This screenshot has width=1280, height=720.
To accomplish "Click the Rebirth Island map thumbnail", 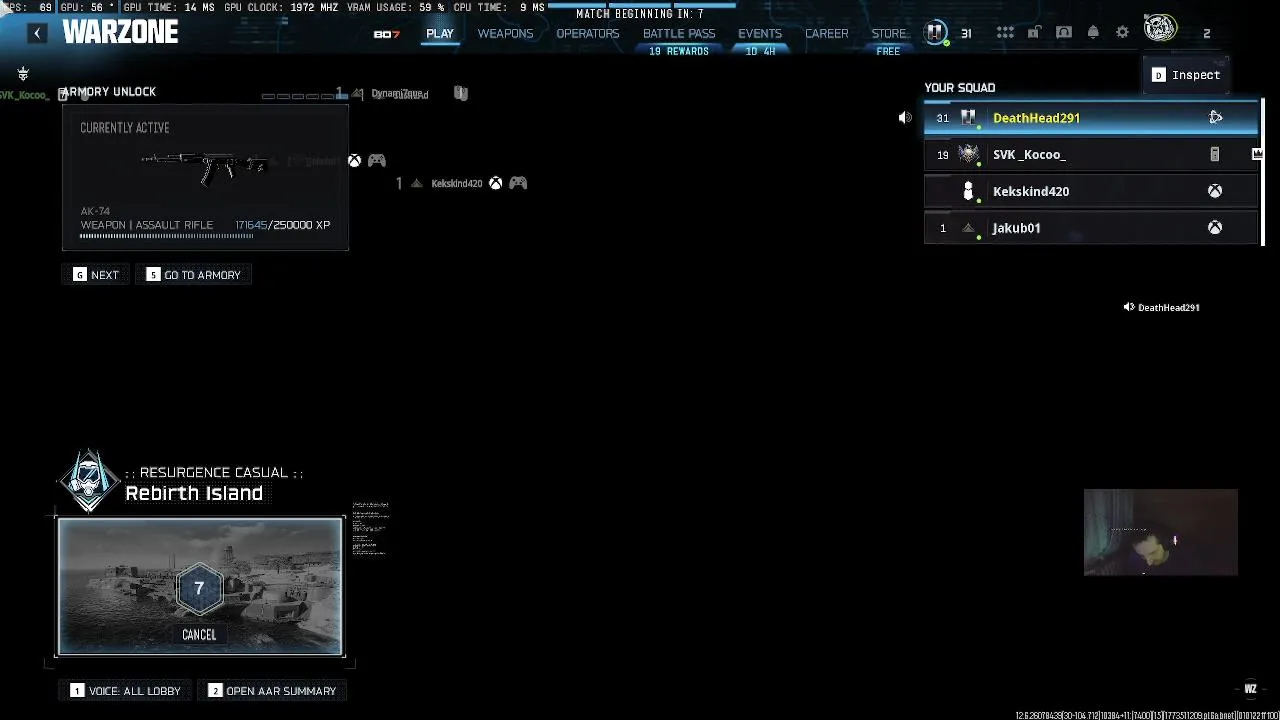I will [x=200, y=586].
